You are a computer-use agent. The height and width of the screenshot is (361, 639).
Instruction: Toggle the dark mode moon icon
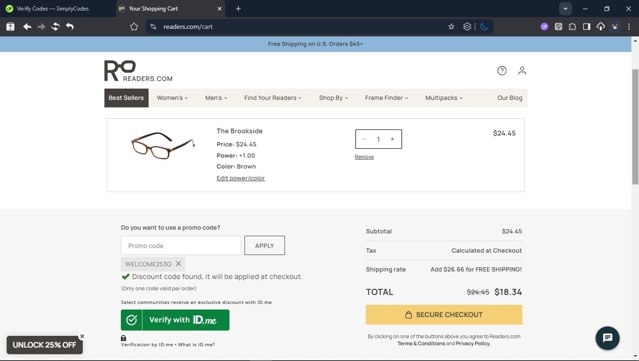point(484,26)
